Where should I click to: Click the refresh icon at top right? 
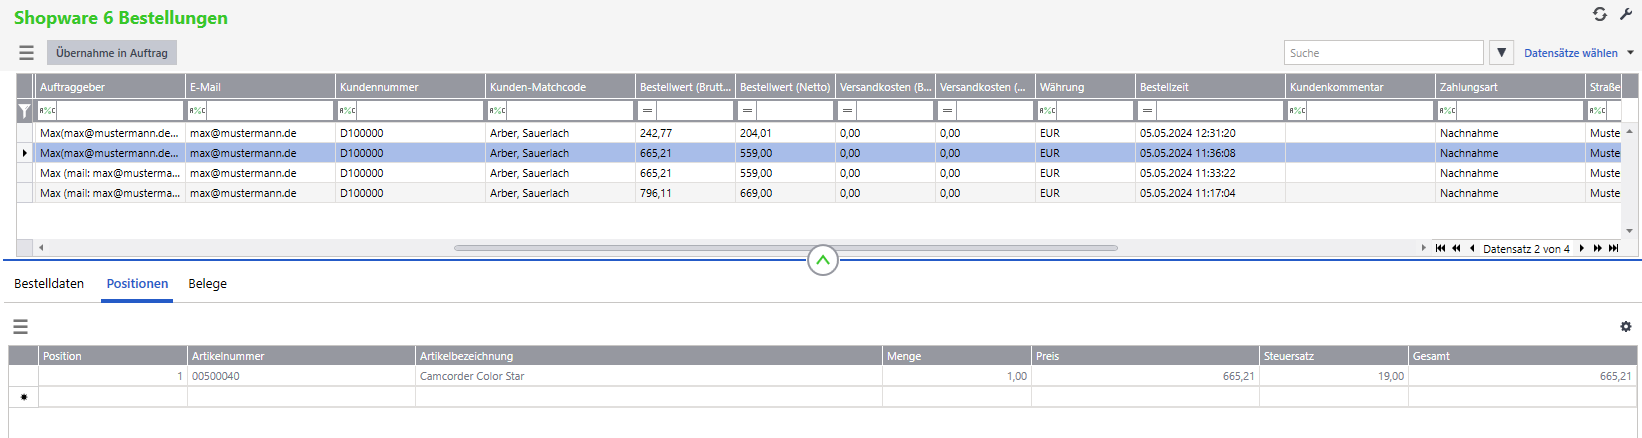(x=1600, y=14)
